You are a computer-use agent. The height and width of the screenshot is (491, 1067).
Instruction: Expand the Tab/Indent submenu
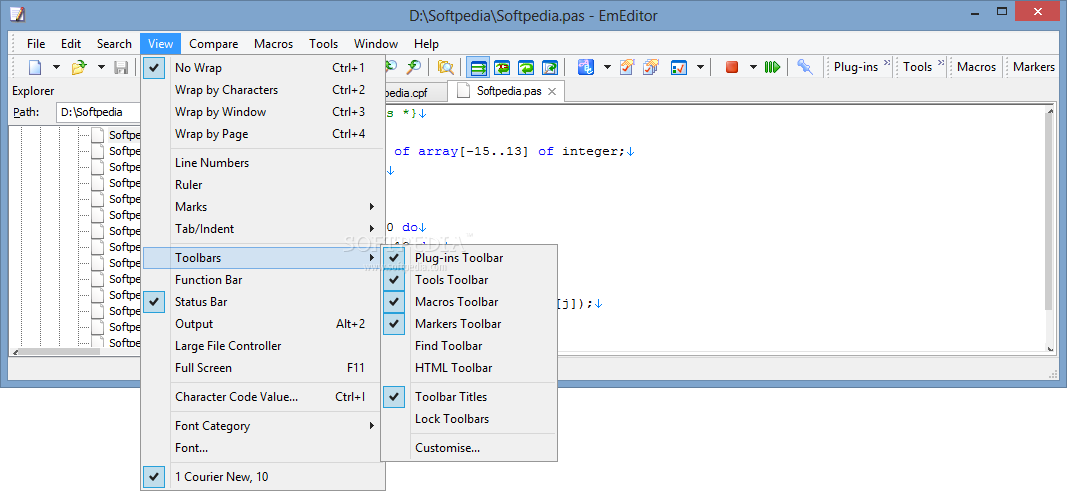click(x=263, y=228)
